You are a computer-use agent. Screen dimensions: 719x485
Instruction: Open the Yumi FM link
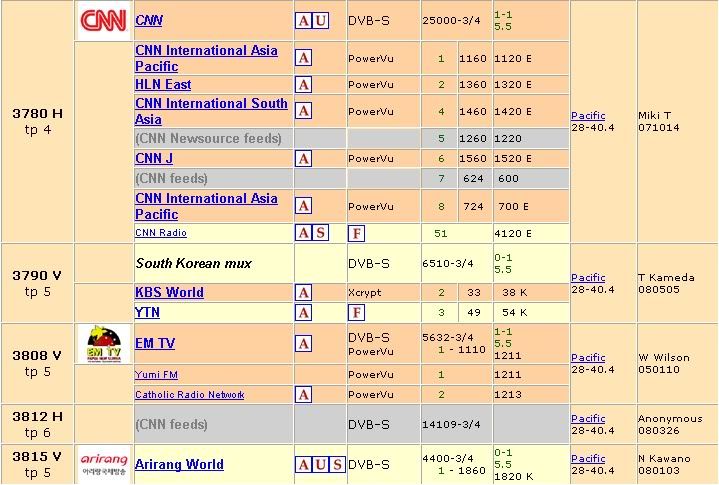[156, 375]
